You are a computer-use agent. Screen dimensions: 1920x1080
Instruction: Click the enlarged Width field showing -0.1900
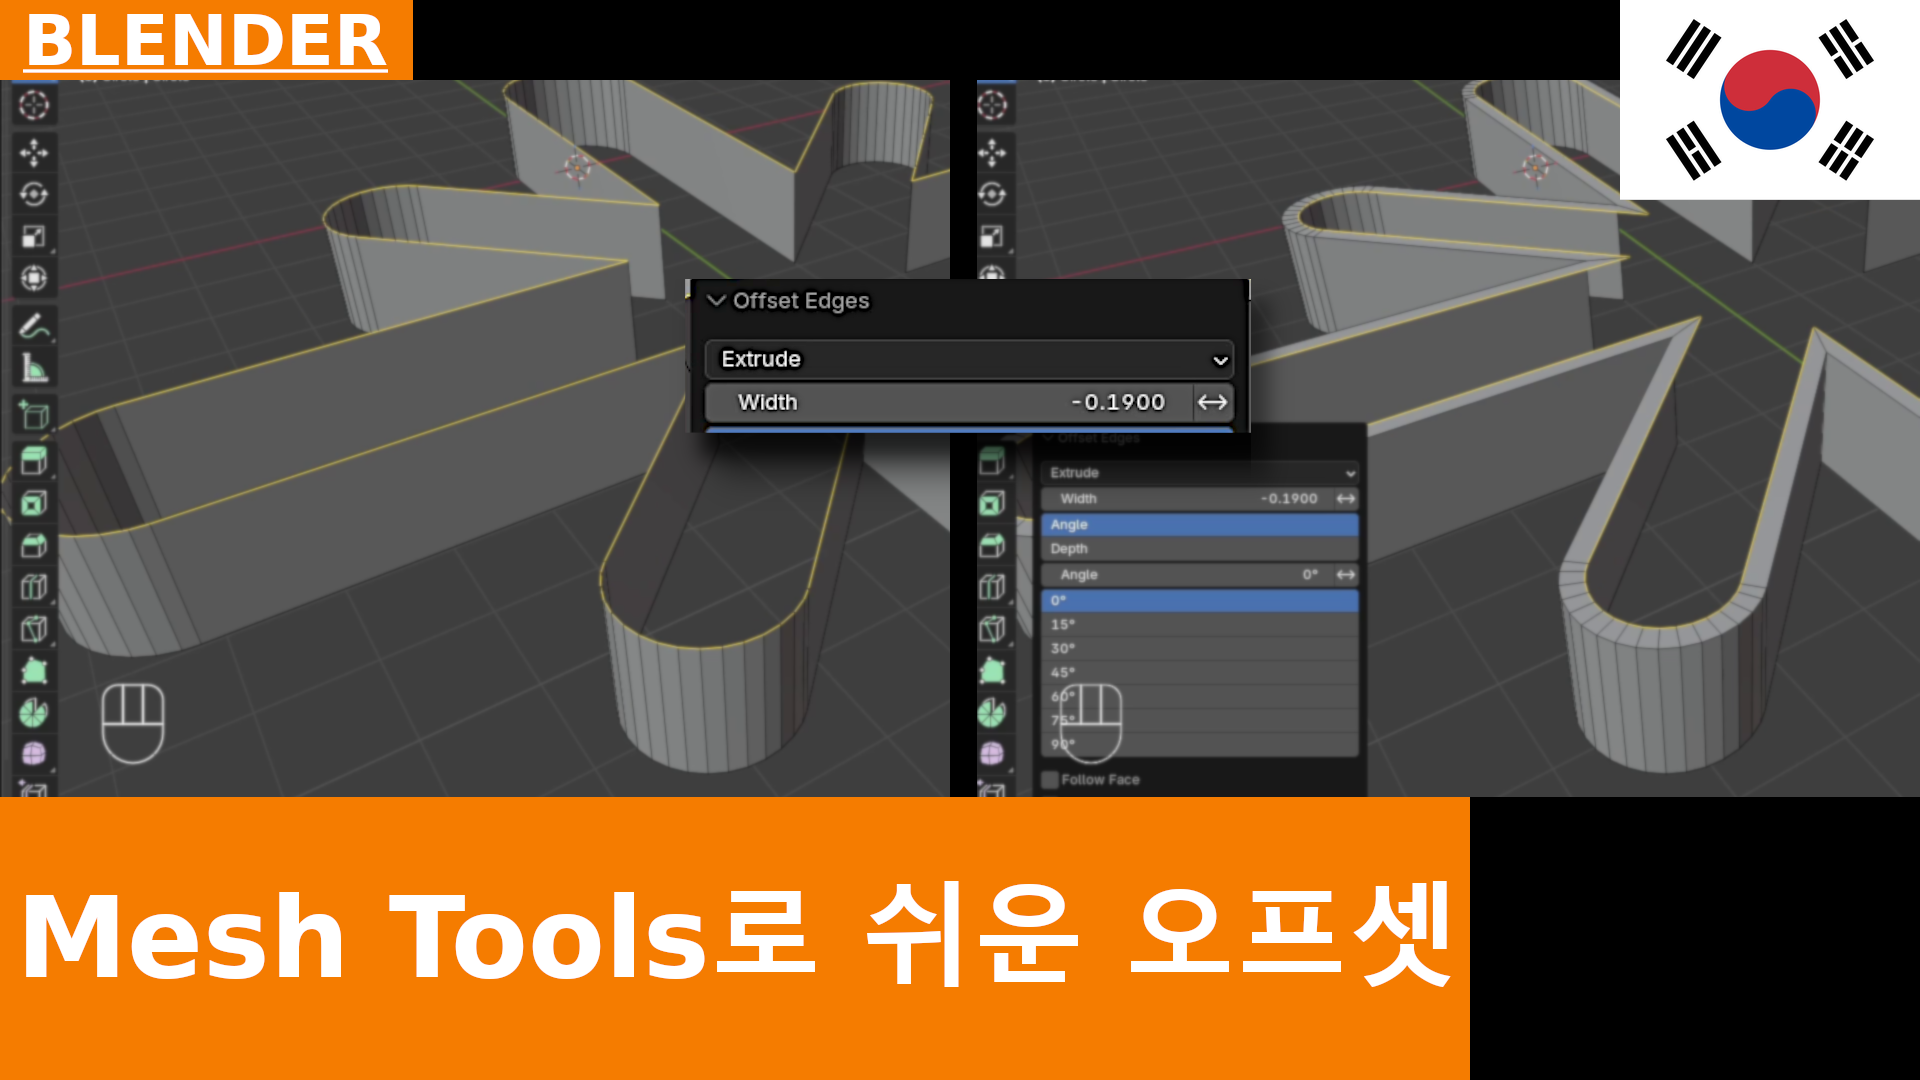tap(949, 402)
